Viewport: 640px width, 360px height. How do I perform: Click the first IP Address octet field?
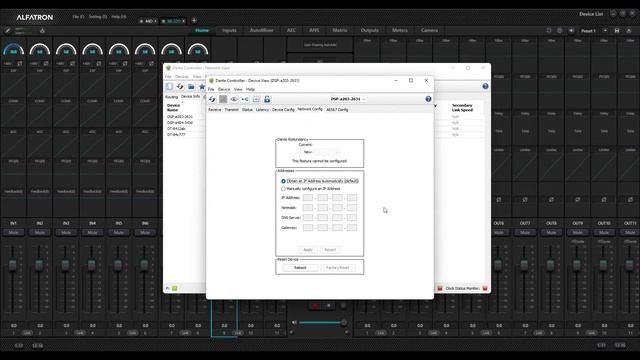click(x=308, y=198)
